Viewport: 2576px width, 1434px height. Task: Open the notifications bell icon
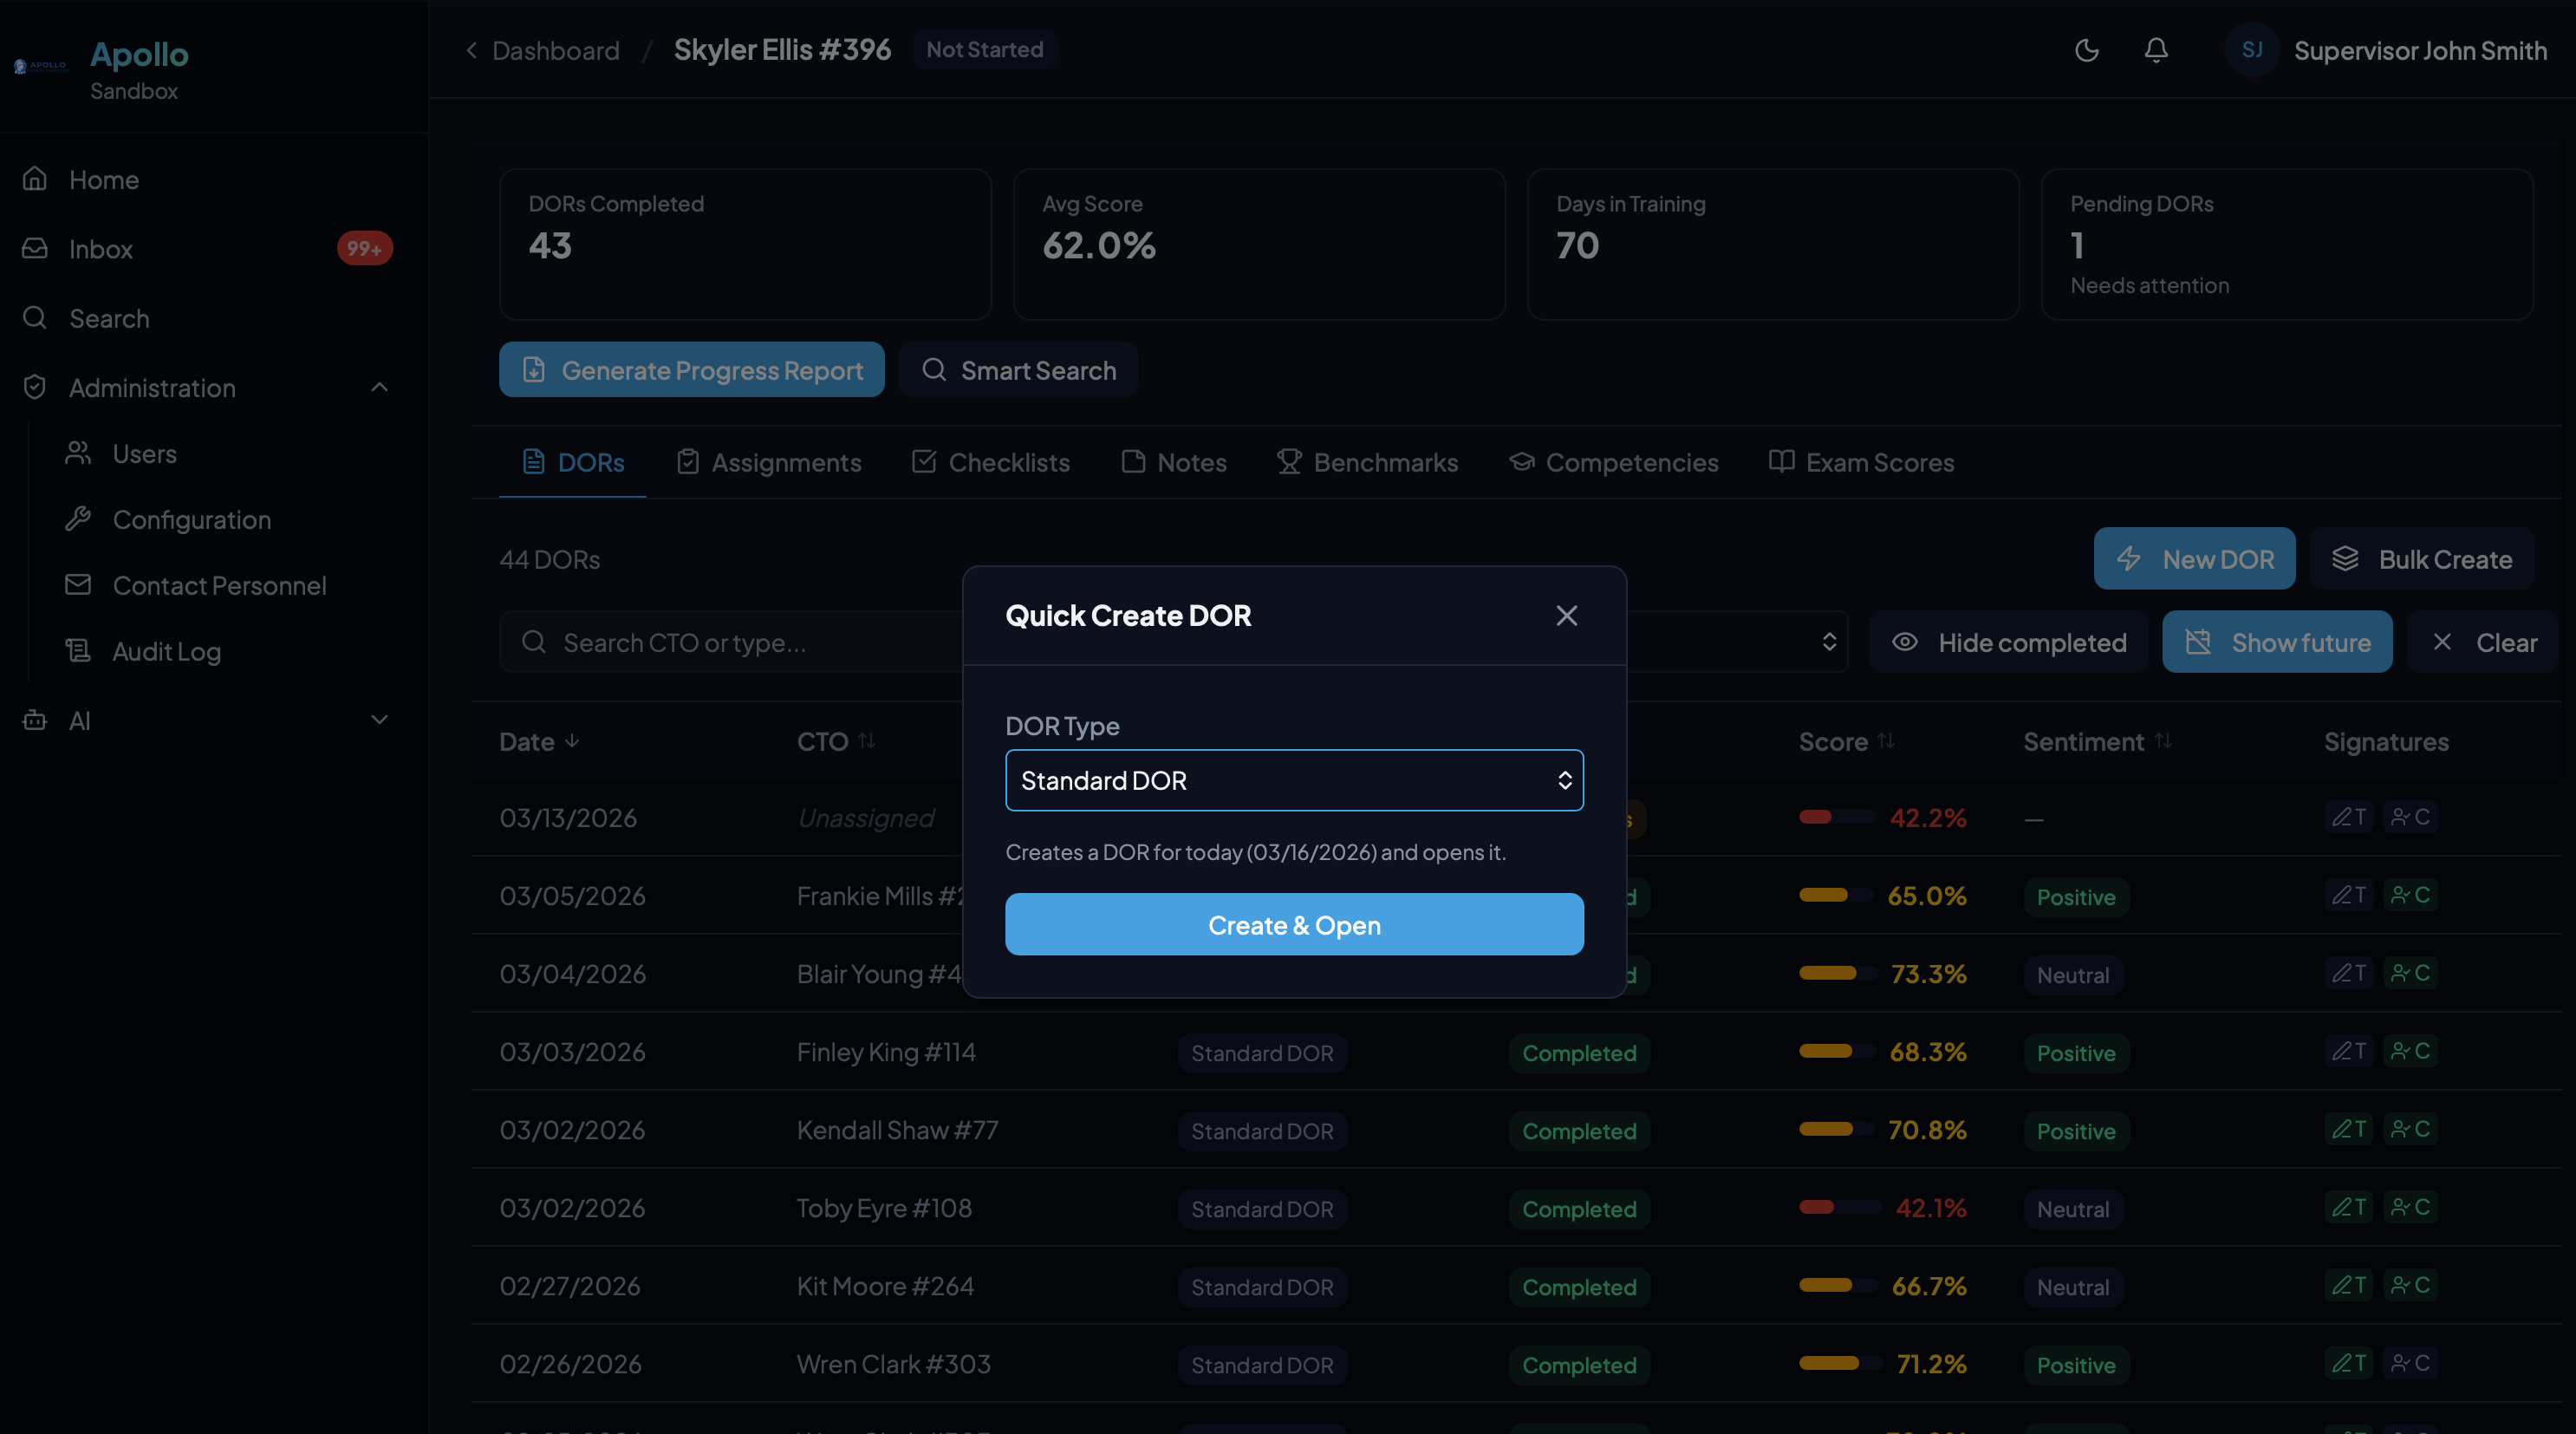[x=2156, y=50]
